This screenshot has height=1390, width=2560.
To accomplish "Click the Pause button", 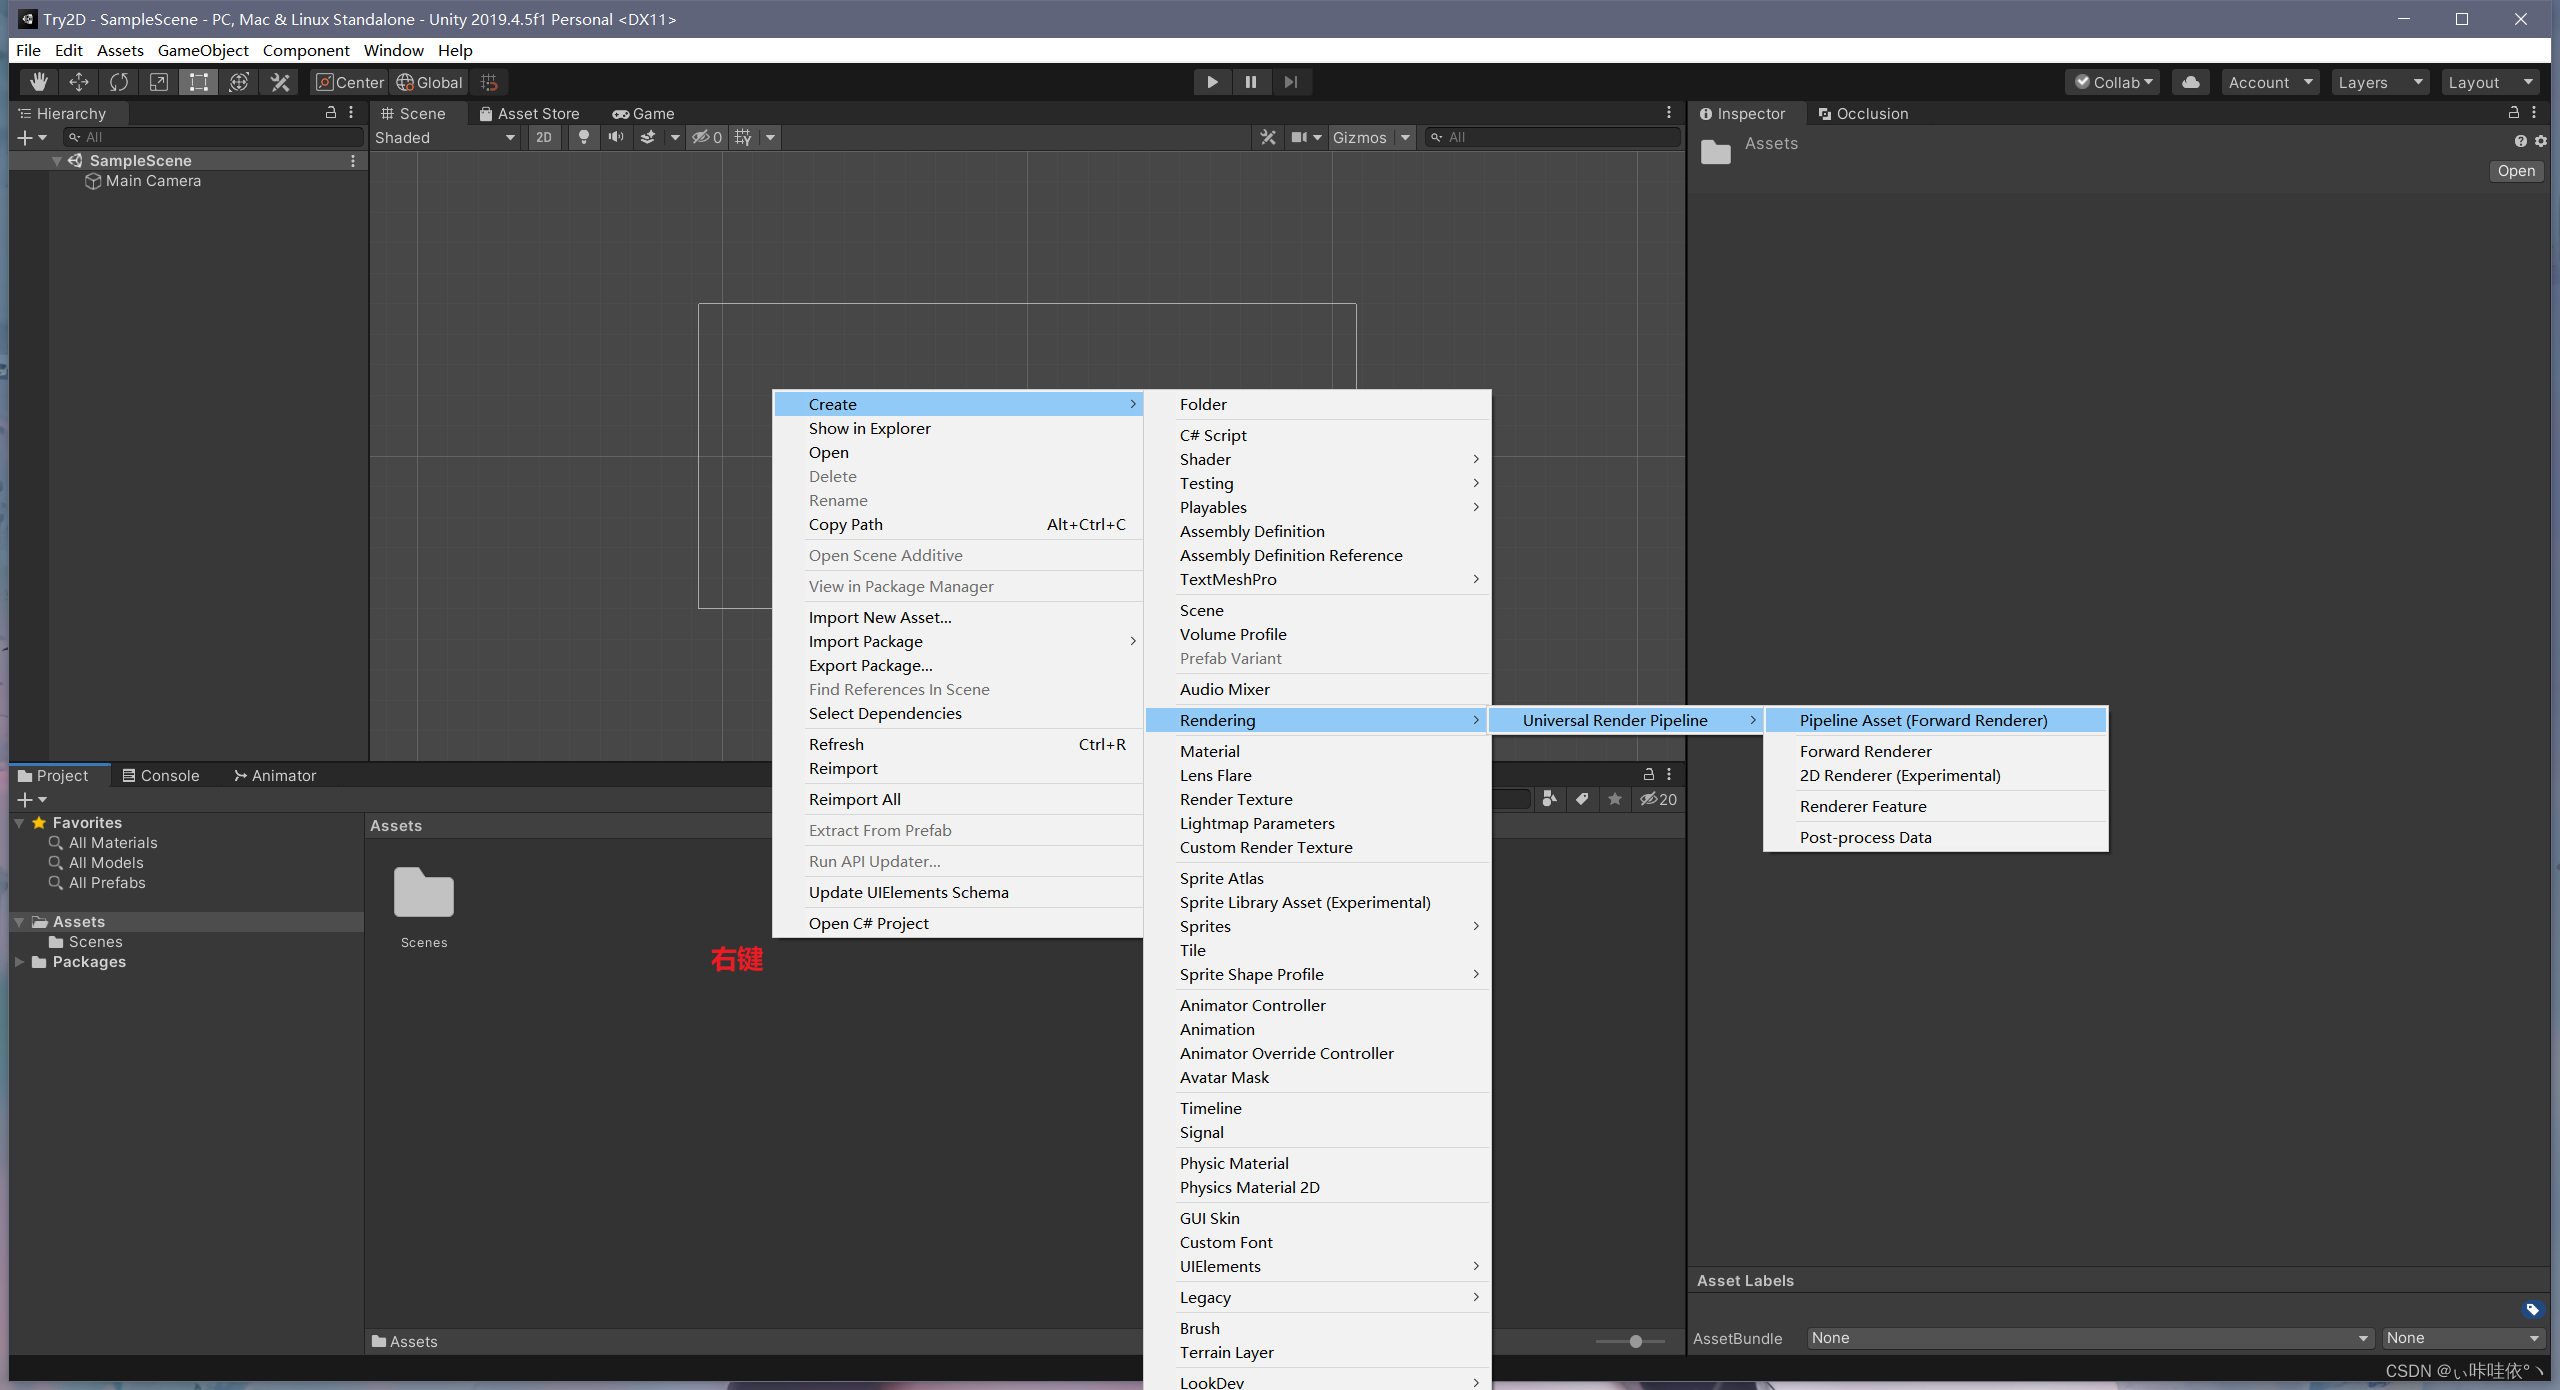I will [x=1251, y=82].
